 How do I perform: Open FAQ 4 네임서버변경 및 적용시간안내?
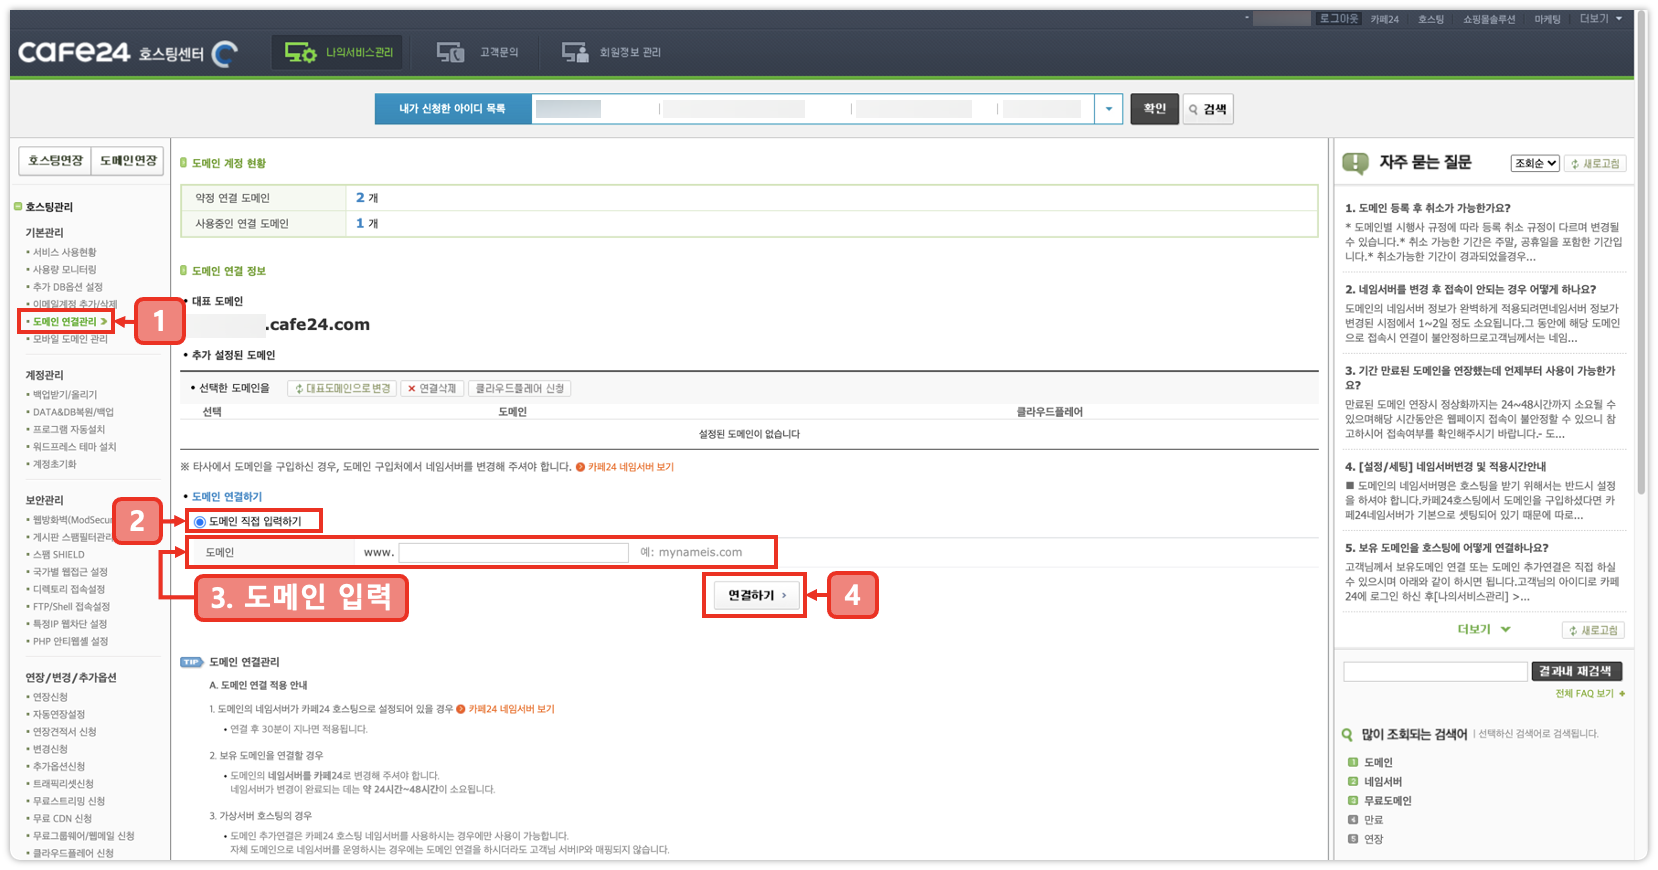point(1445,467)
